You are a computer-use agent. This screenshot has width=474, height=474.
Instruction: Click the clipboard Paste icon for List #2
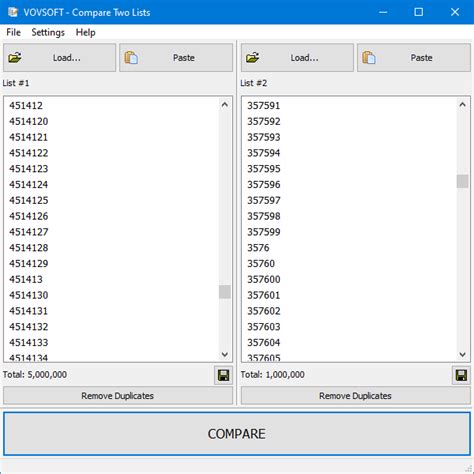[369, 58]
